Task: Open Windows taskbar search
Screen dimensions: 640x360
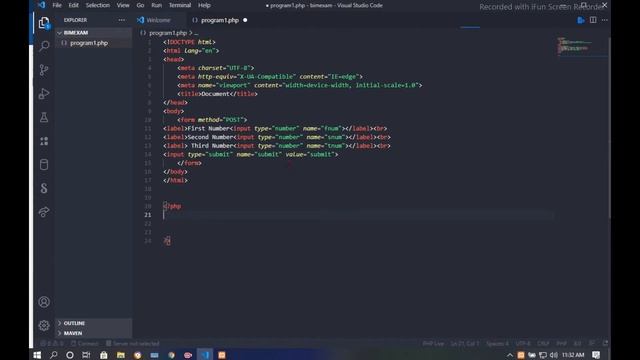Action: 53,355
